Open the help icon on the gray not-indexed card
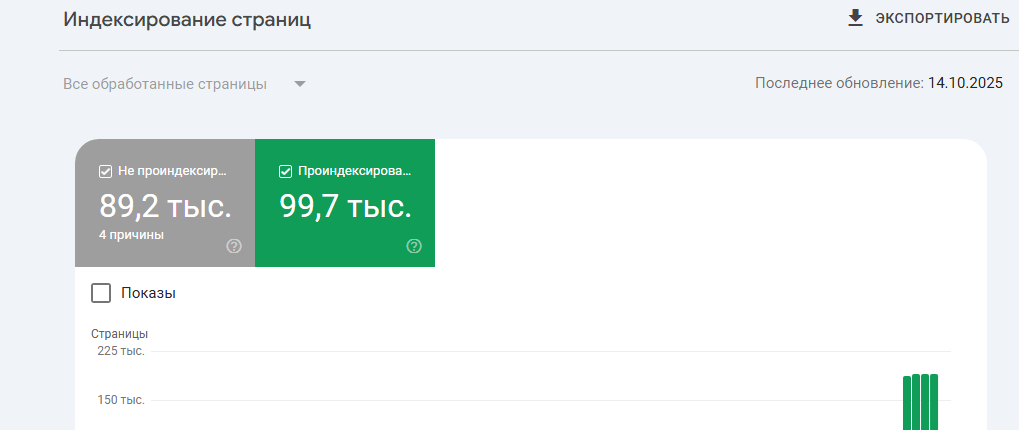This screenshot has width=1019, height=430. click(234, 246)
